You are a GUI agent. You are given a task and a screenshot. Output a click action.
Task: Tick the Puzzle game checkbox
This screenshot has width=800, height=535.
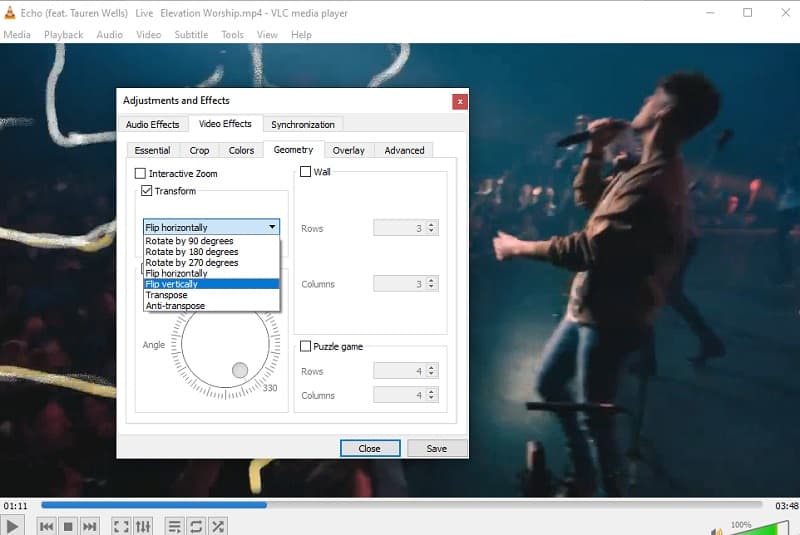click(x=306, y=347)
